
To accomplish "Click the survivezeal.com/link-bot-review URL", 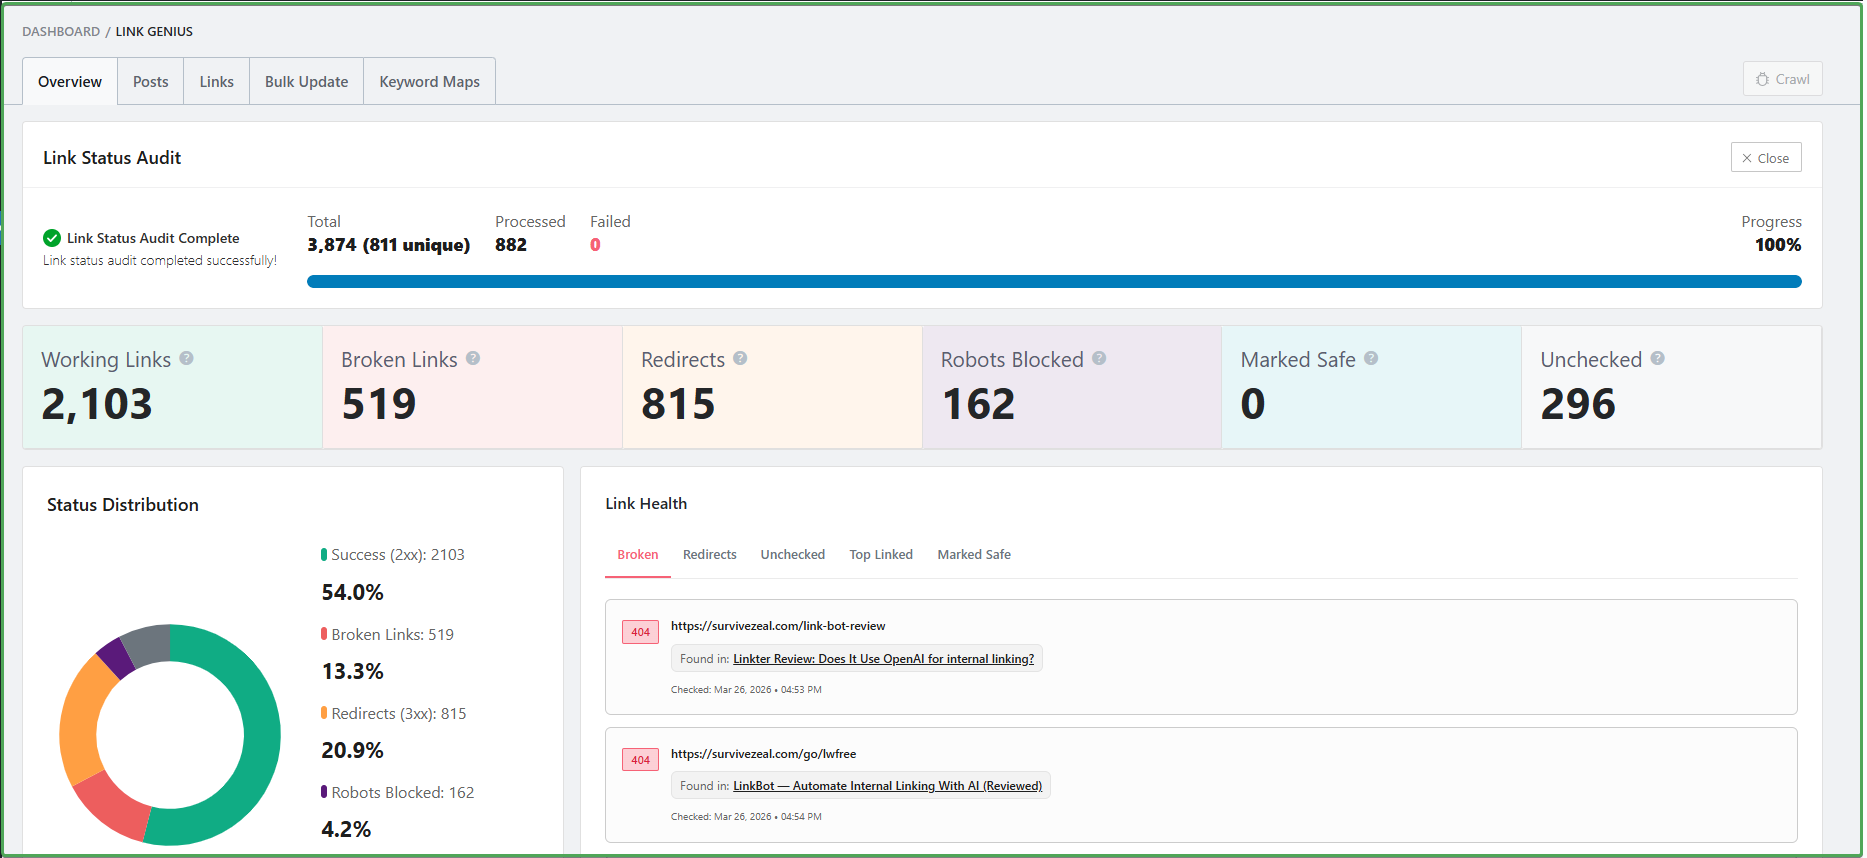I will pos(778,626).
